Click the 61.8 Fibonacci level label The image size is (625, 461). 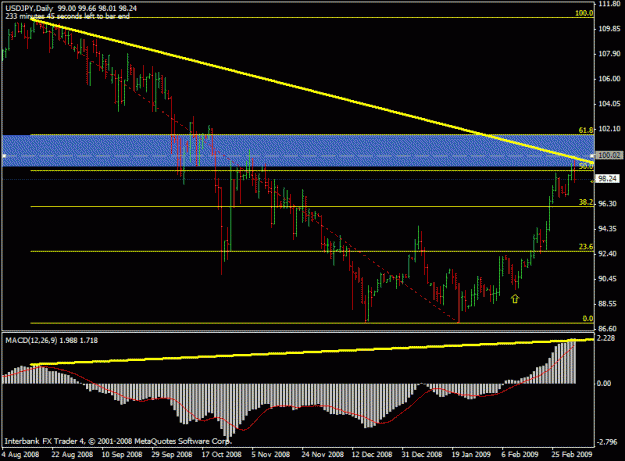[x=586, y=130]
